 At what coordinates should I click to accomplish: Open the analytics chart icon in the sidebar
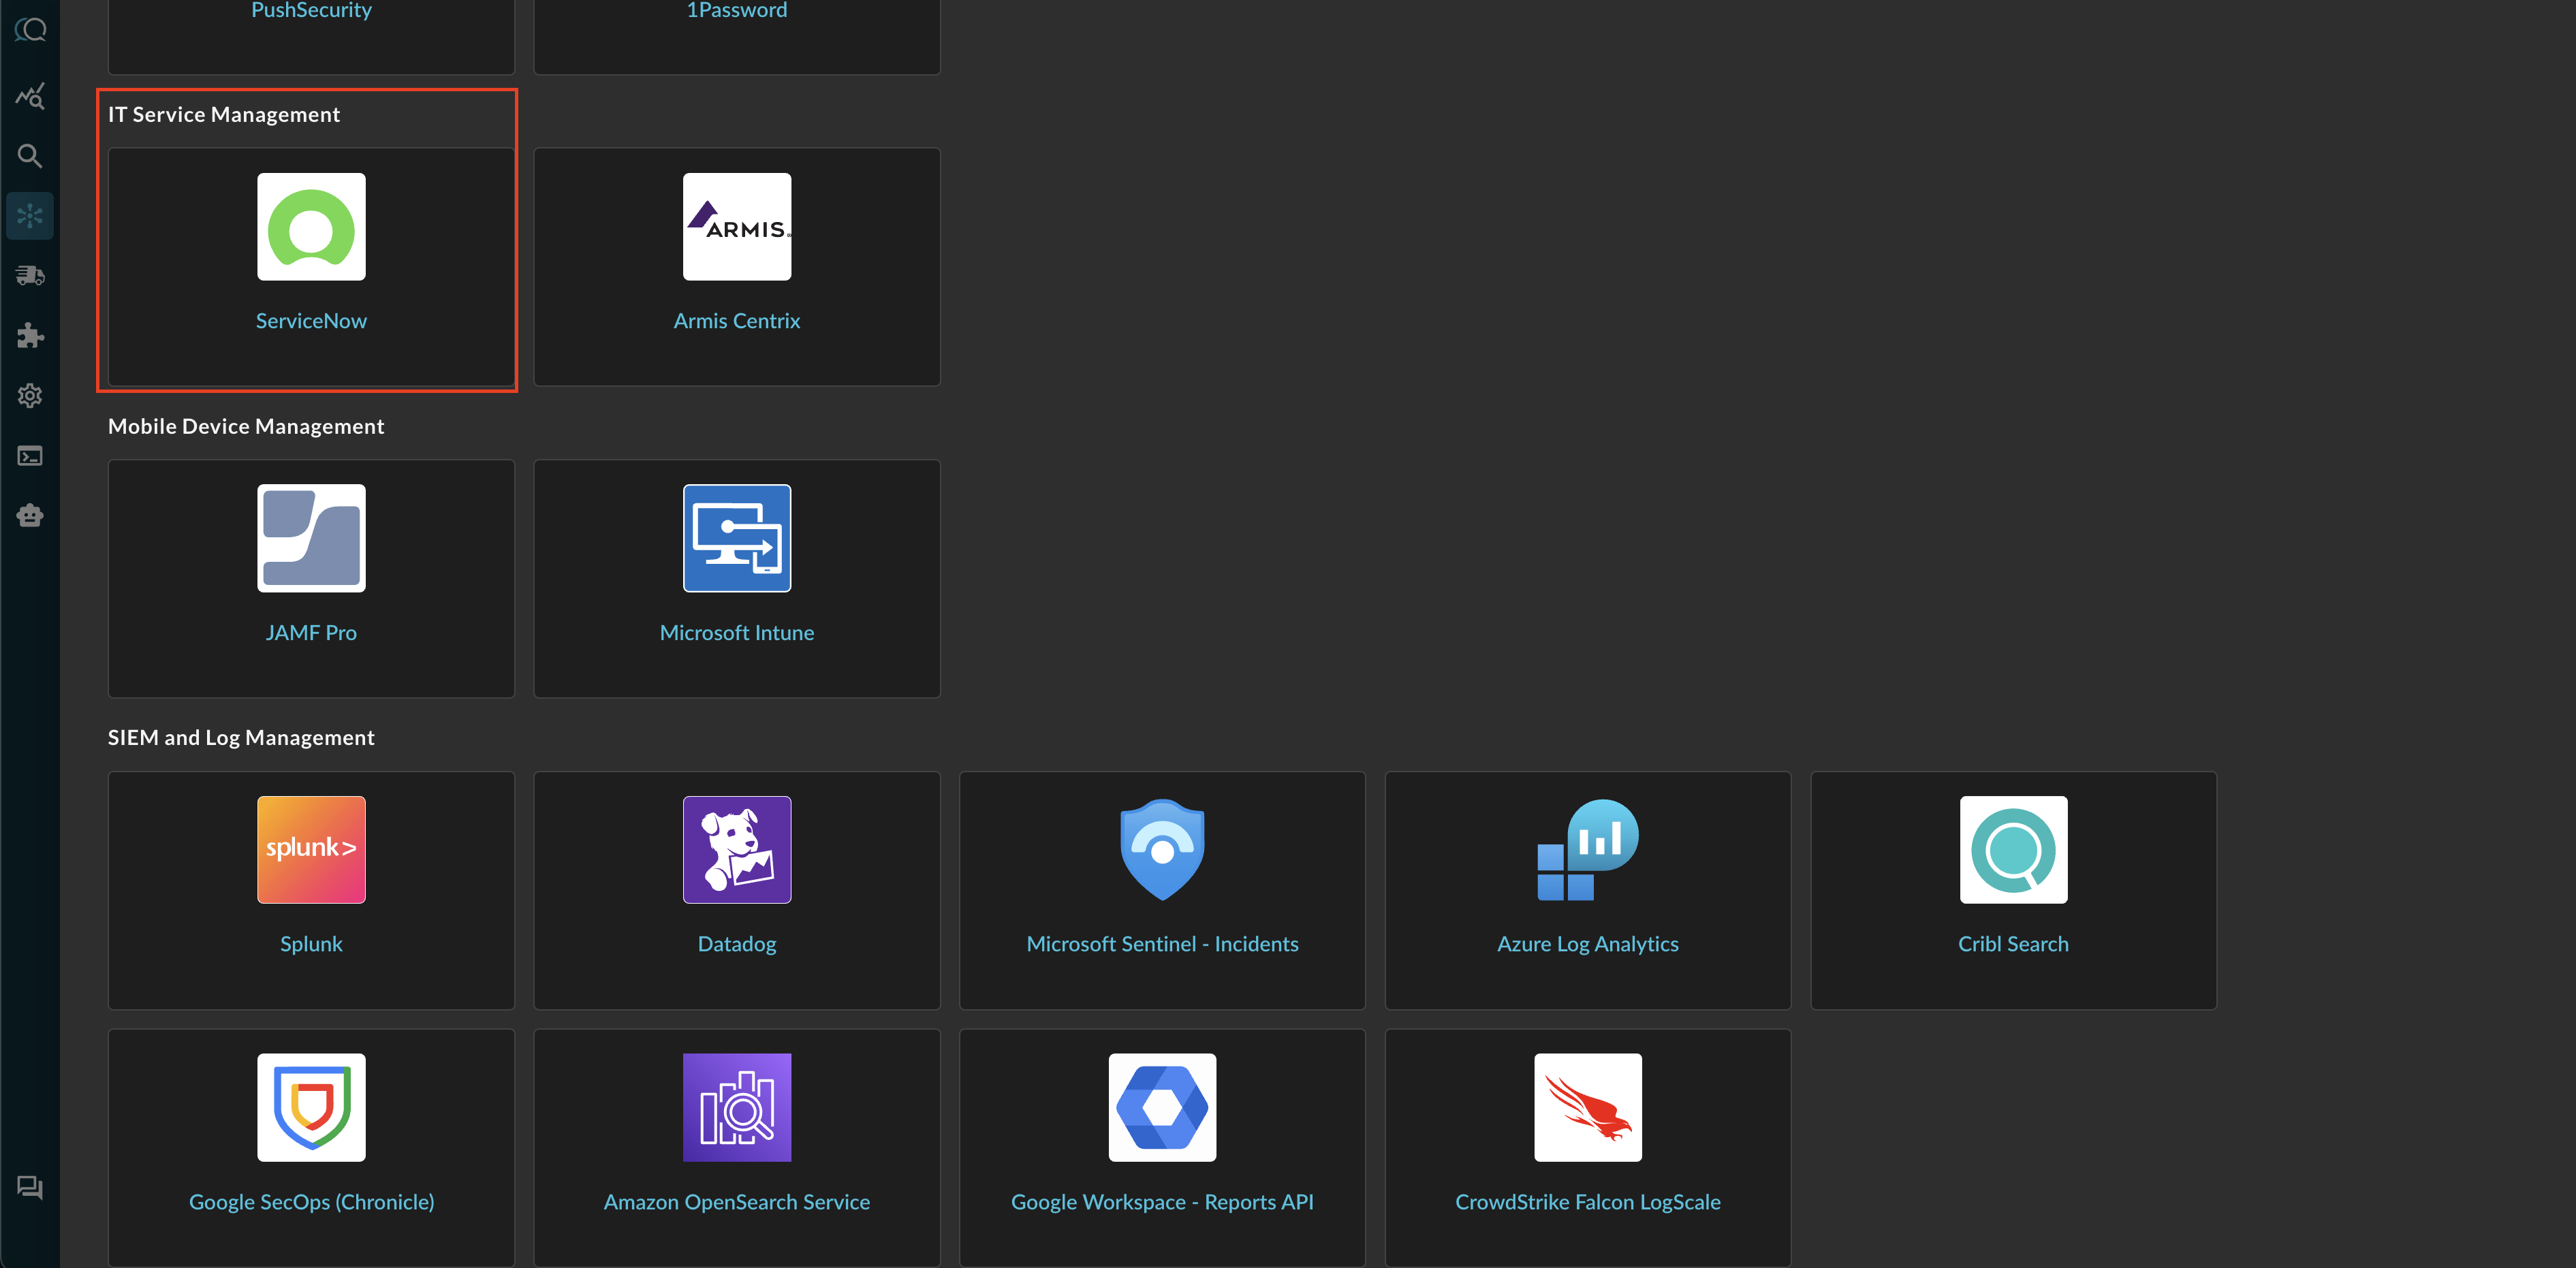pos(30,96)
